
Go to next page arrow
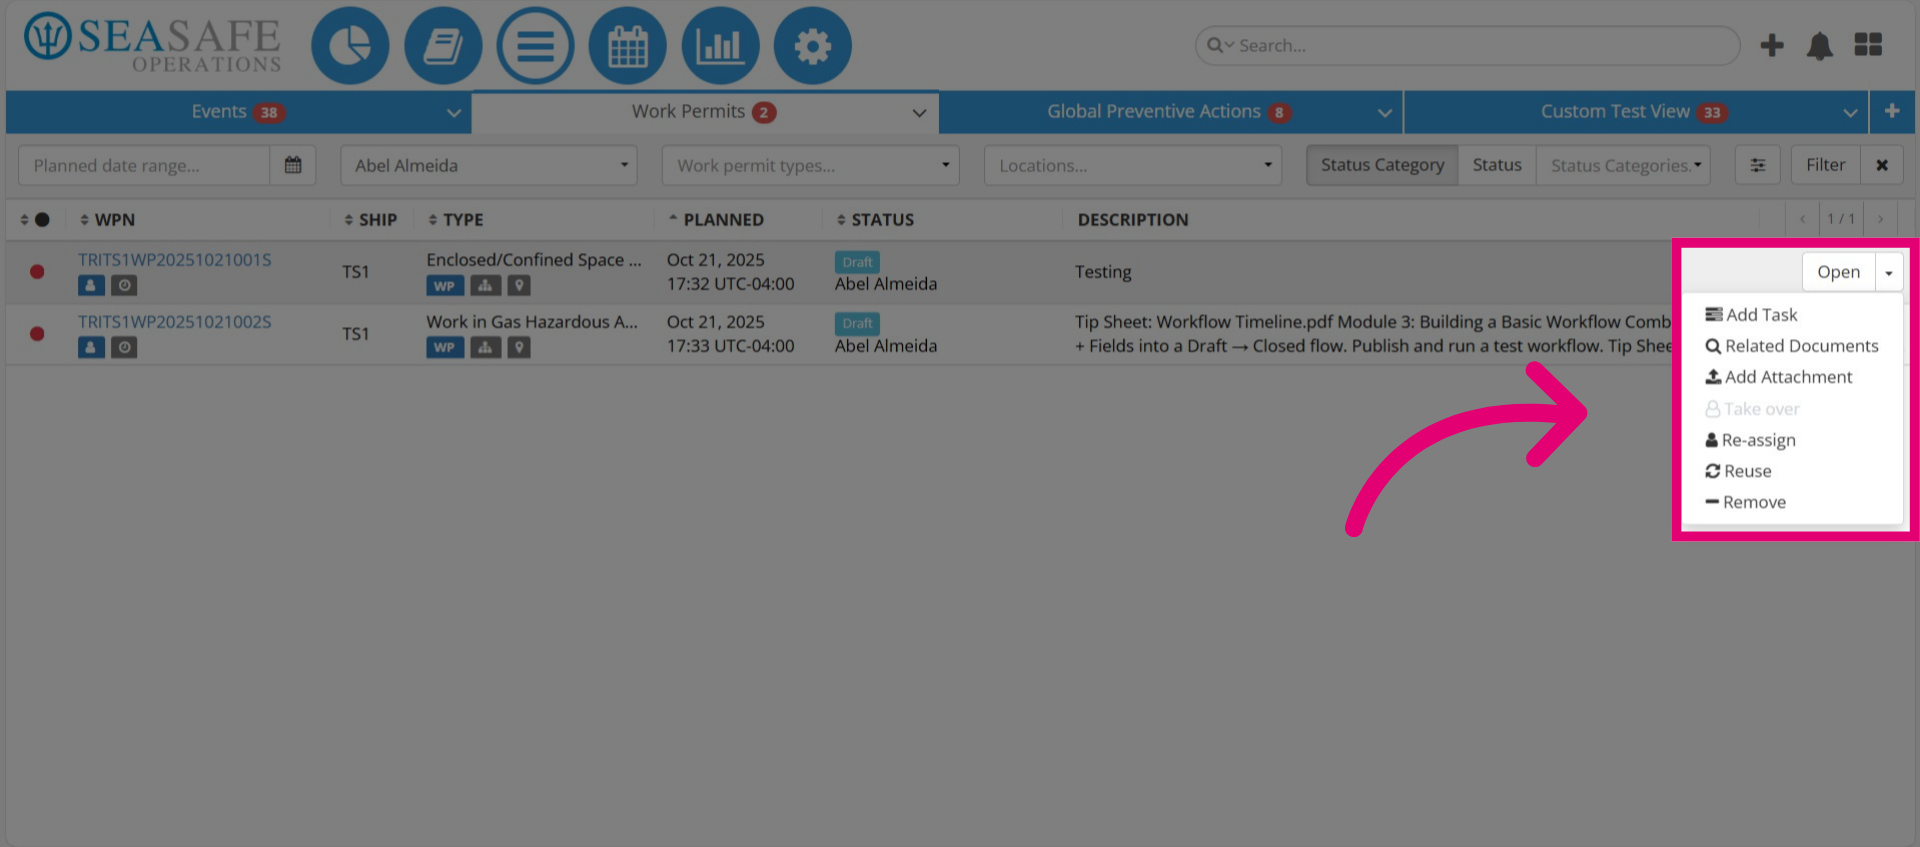[x=1880, y=219]
